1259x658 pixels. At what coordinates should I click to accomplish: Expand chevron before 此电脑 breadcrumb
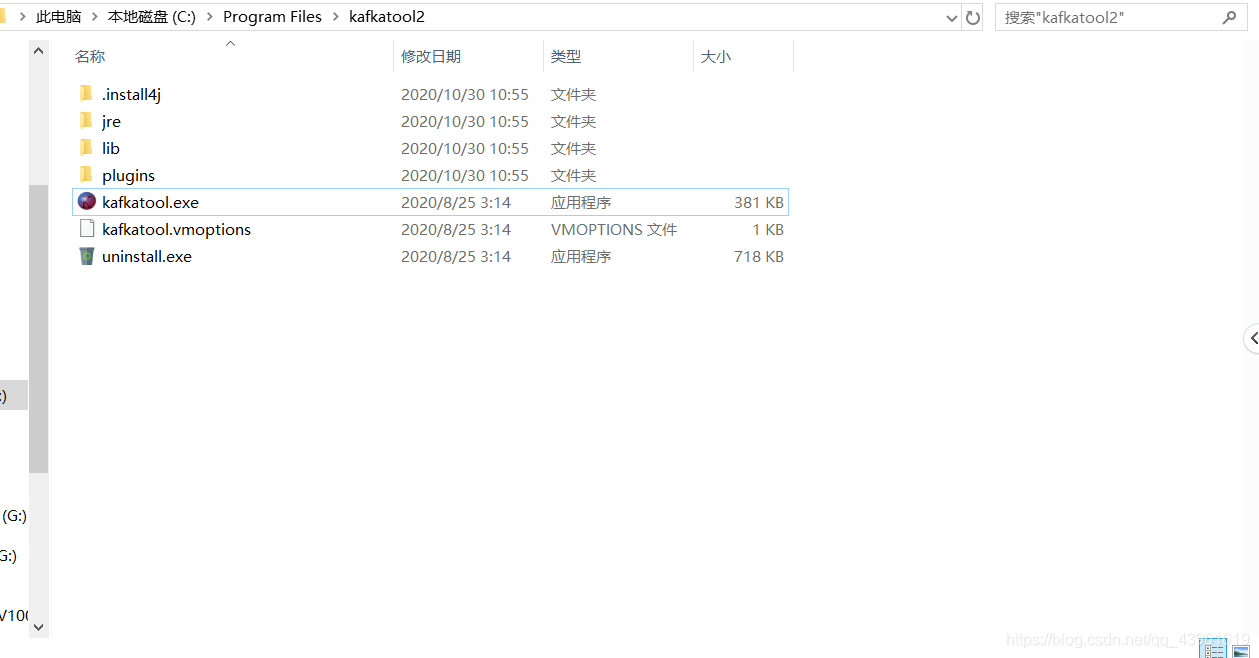[22, 17]
